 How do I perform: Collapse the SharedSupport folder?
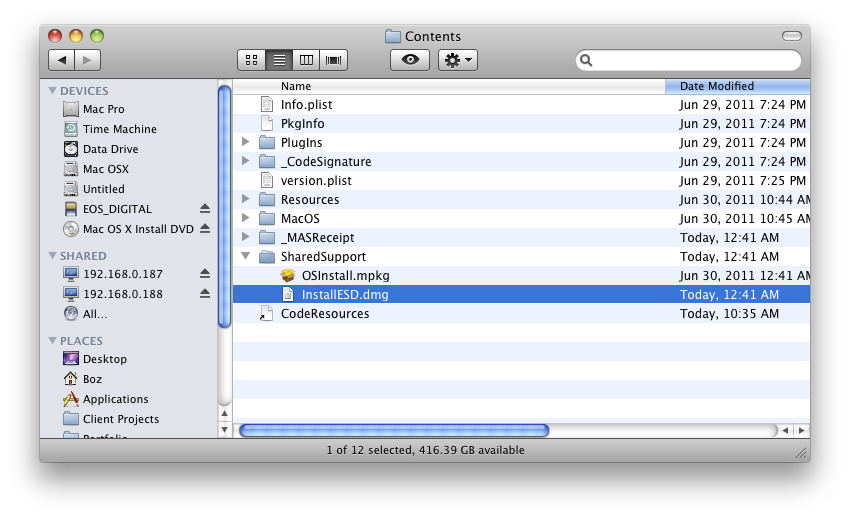246,257
